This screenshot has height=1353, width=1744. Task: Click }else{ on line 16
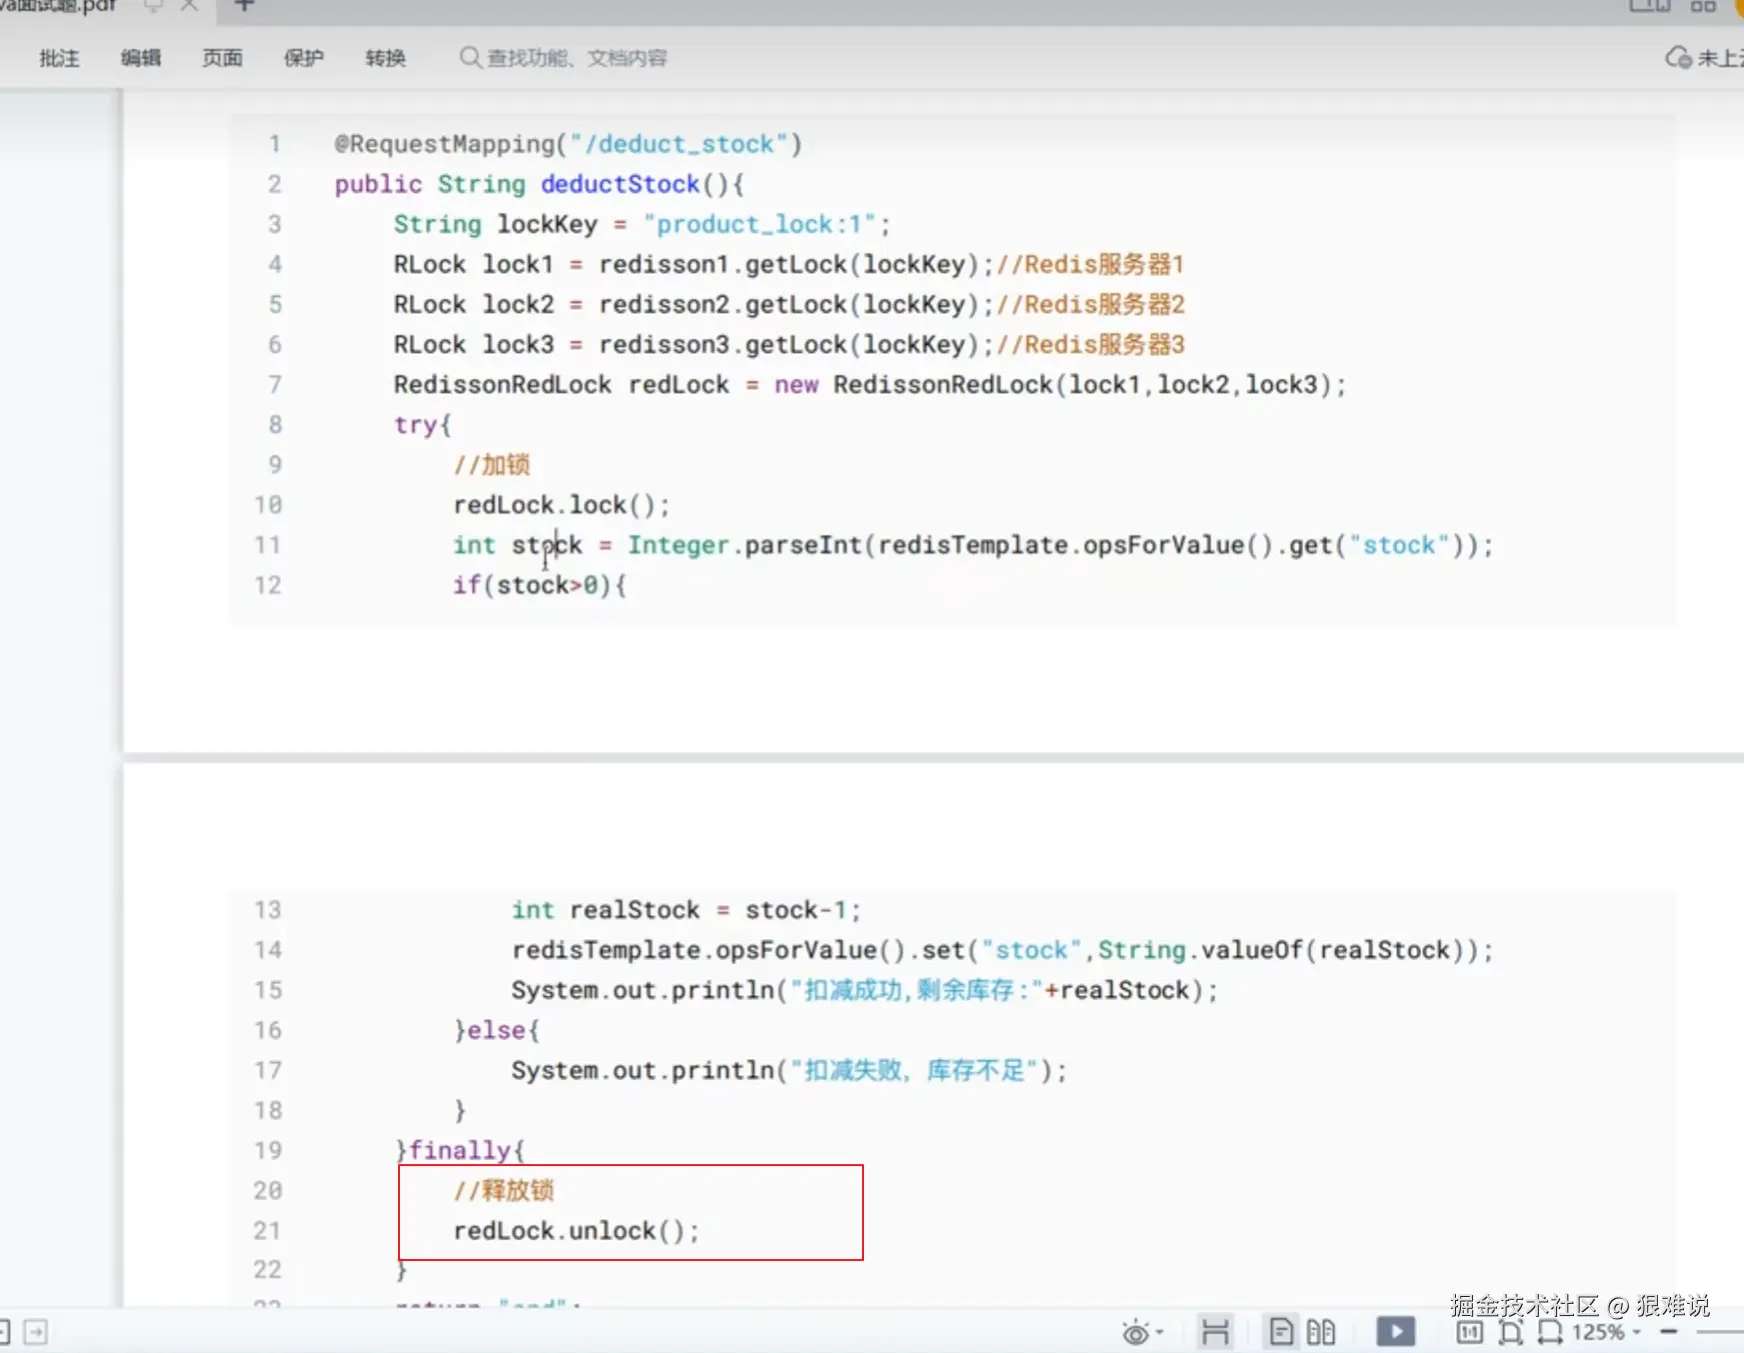click(497, 1030)
